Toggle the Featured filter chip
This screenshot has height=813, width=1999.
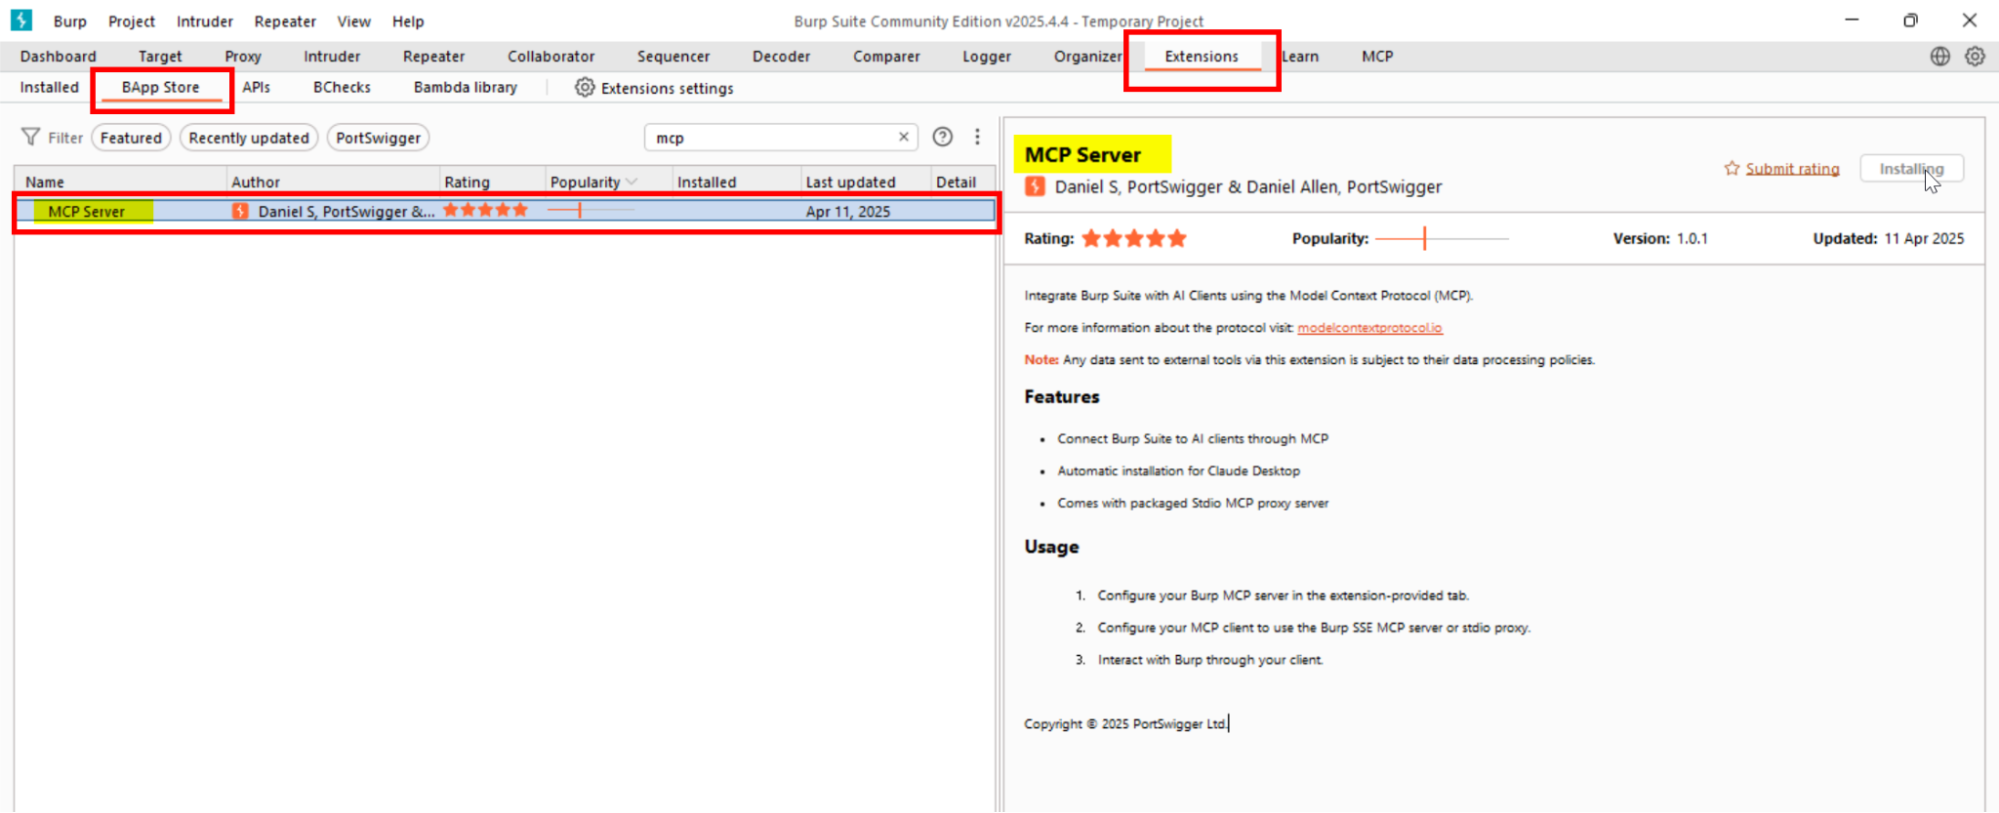[131, 138]
